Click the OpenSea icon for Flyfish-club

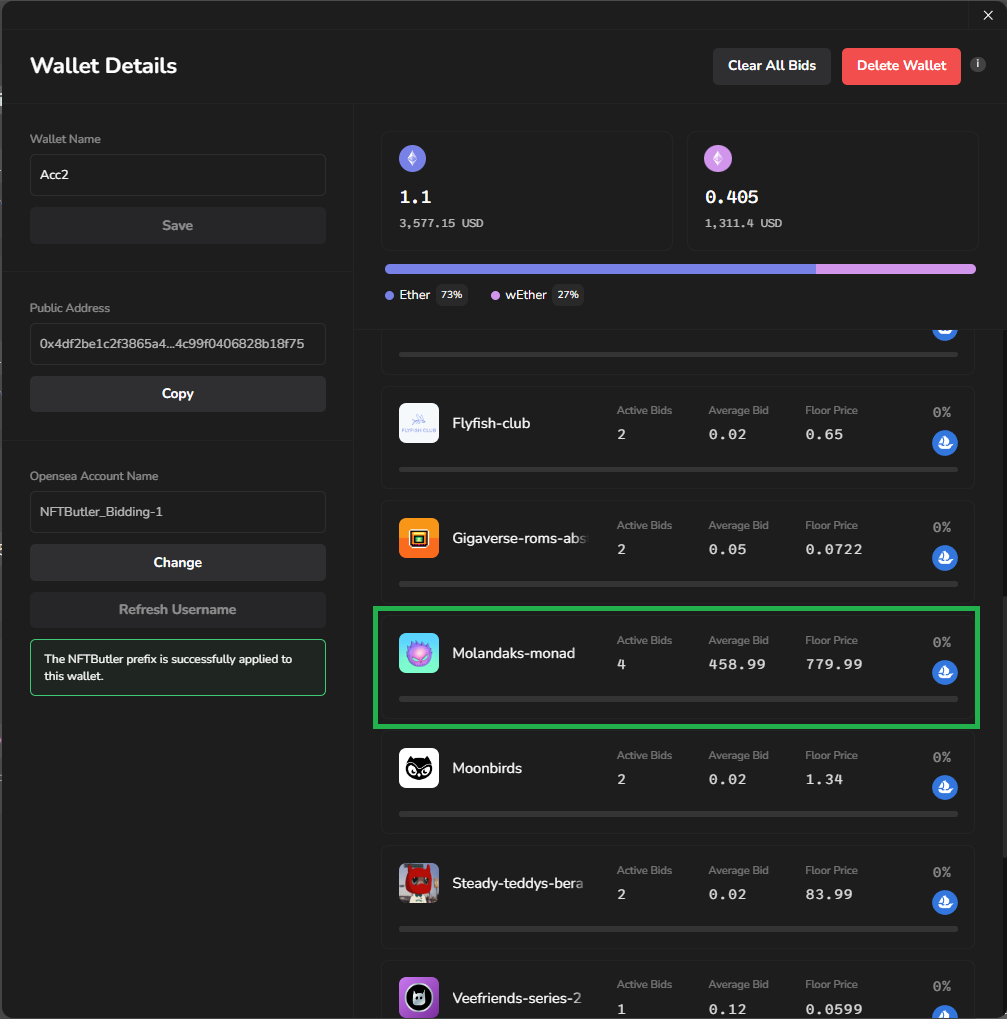point(944,442)
